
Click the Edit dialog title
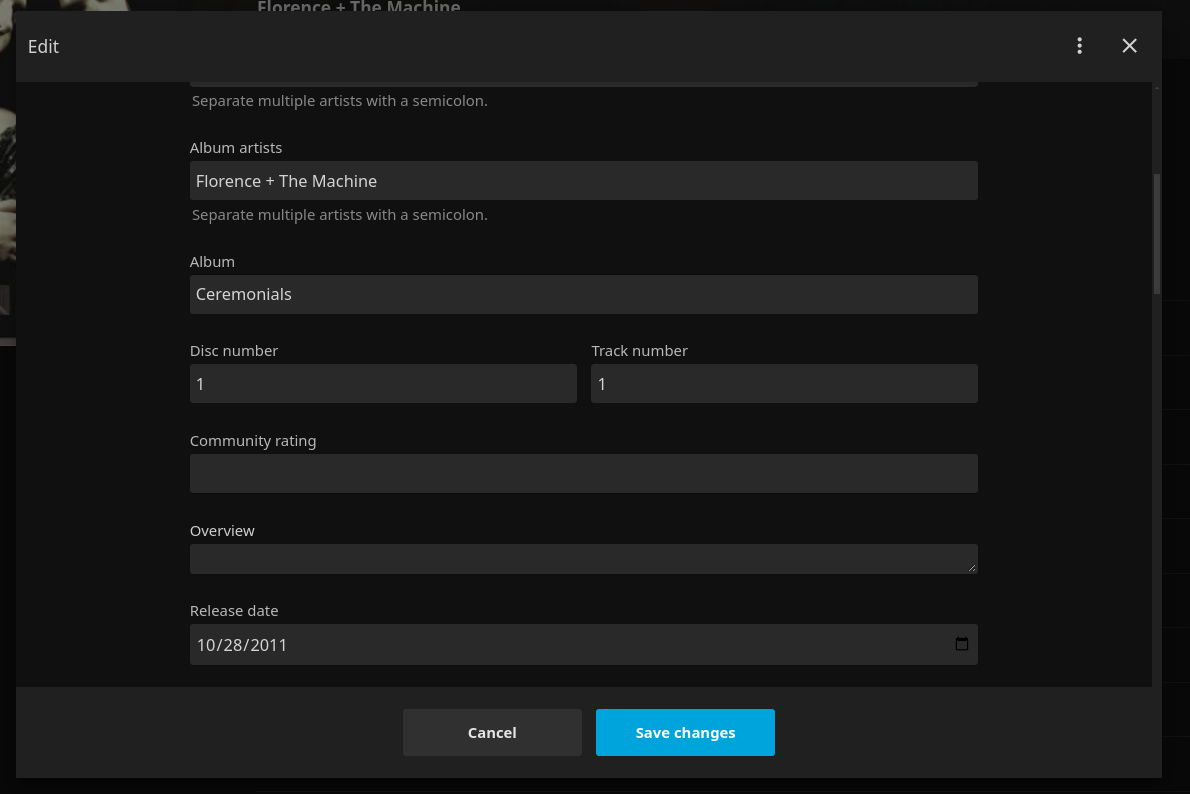(43, 46)
